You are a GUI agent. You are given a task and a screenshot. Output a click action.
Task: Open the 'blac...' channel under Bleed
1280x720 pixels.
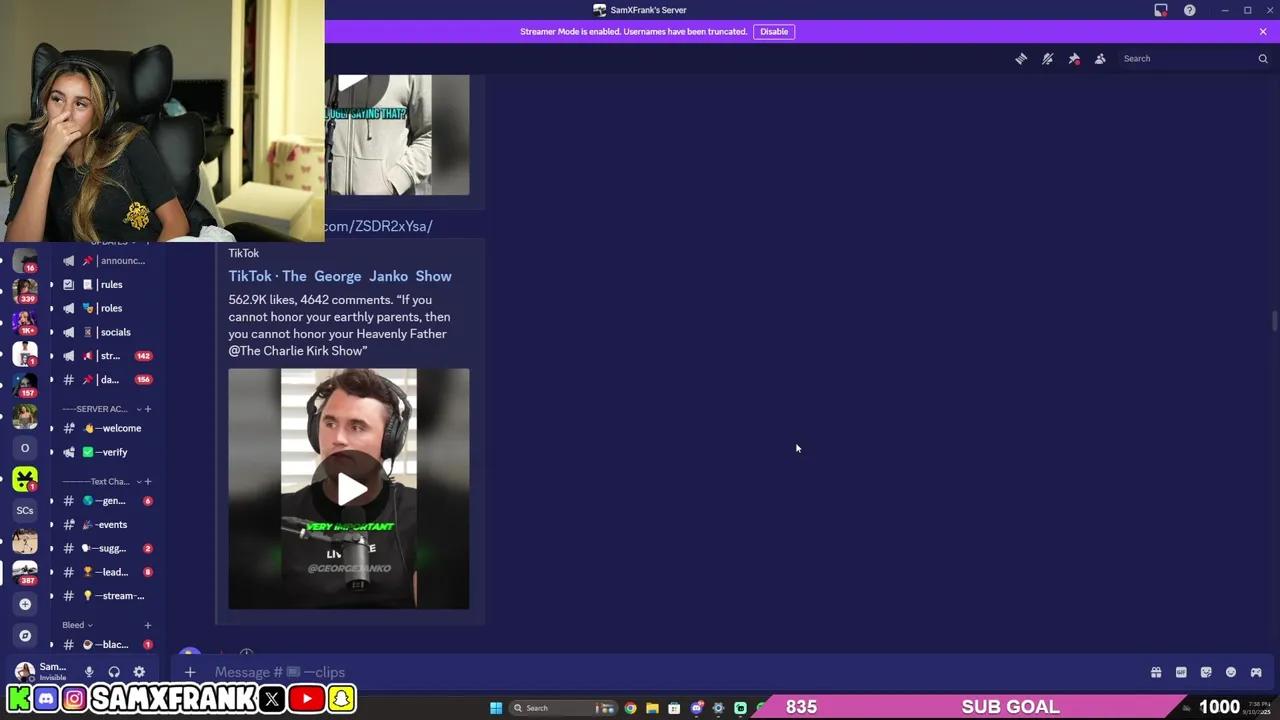[107, 645]
